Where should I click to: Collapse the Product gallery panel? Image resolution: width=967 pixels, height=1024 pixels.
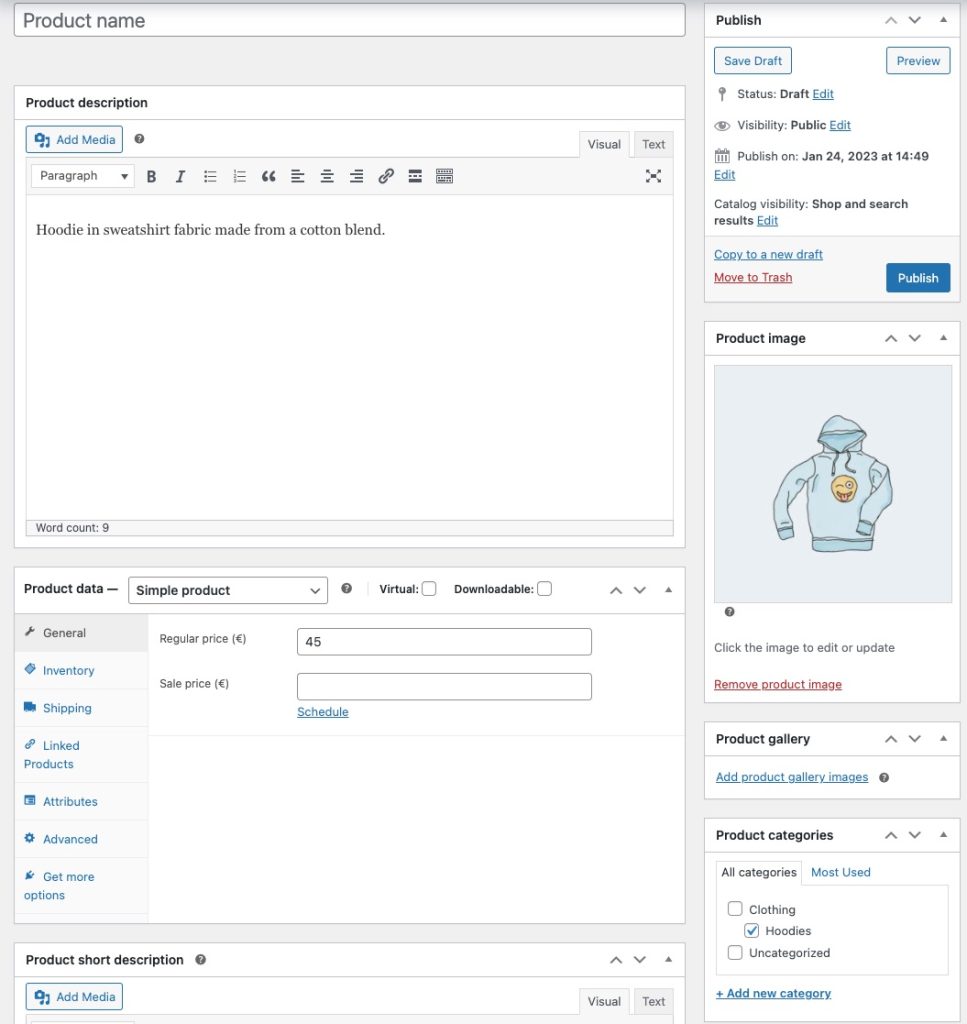(x=943, y=739)
